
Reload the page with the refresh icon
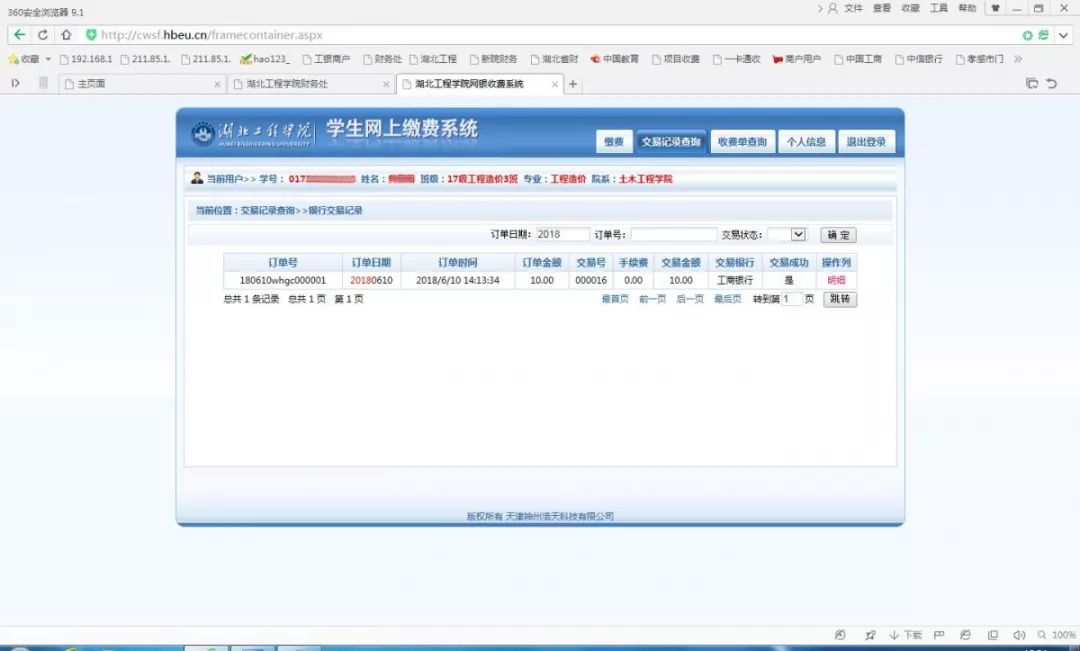43,34
